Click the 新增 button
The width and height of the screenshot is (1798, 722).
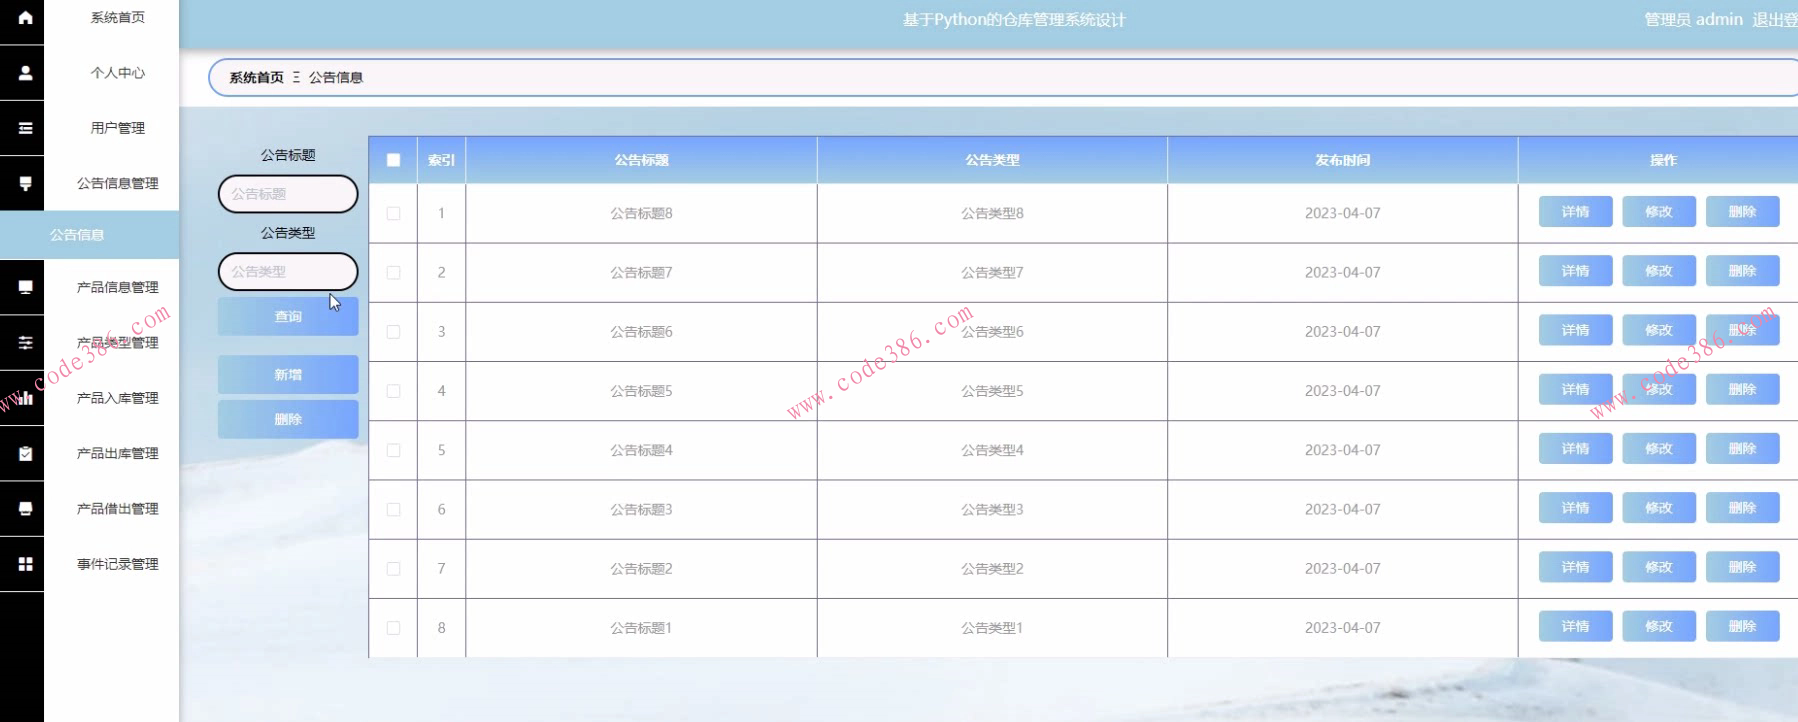[288, 374]
